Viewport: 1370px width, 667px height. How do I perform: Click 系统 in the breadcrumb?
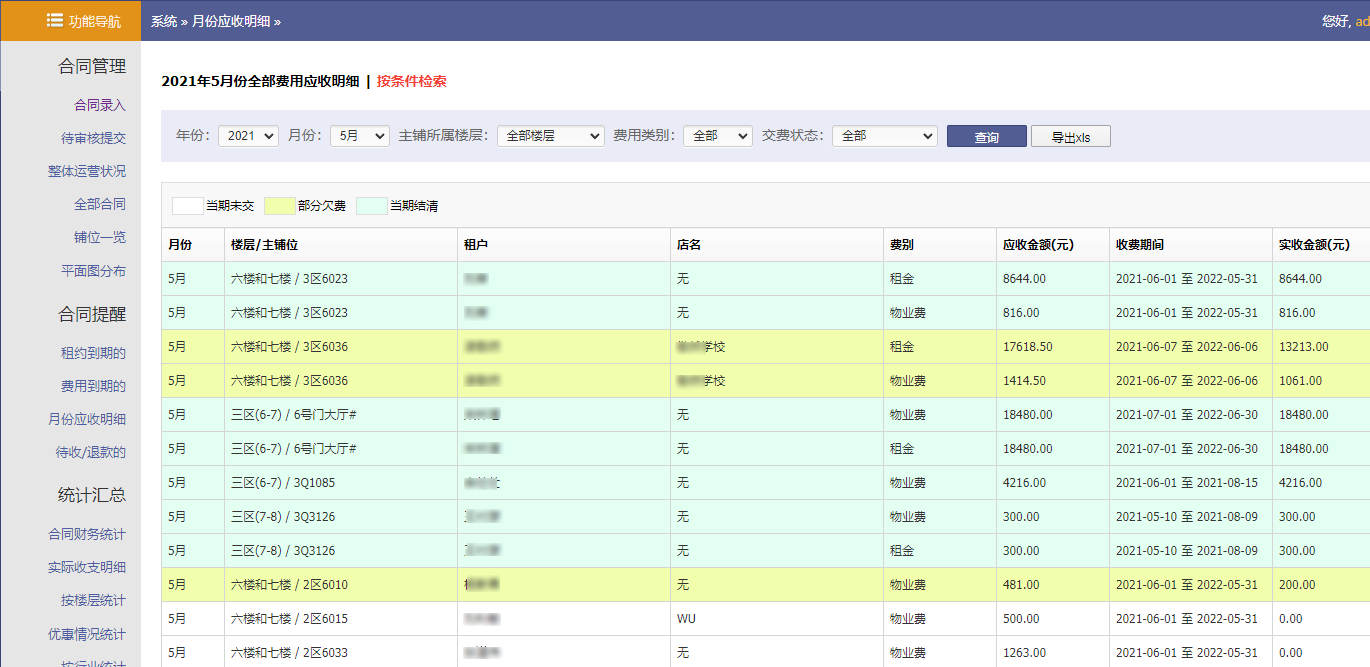click(x=164, y=21)
